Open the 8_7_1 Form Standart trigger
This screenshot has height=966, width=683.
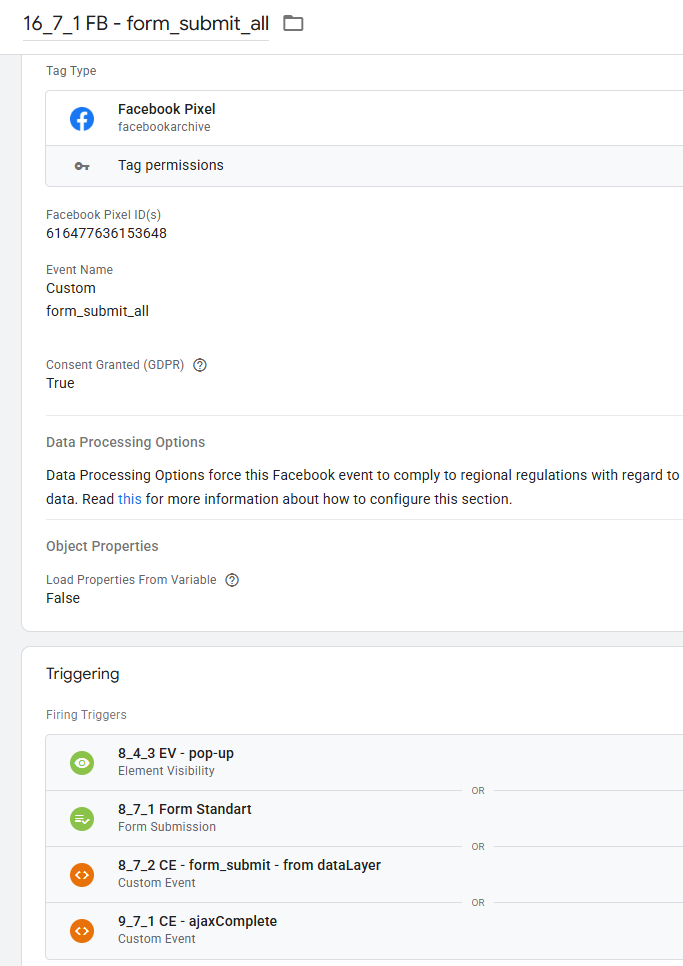tap(184, 810)
